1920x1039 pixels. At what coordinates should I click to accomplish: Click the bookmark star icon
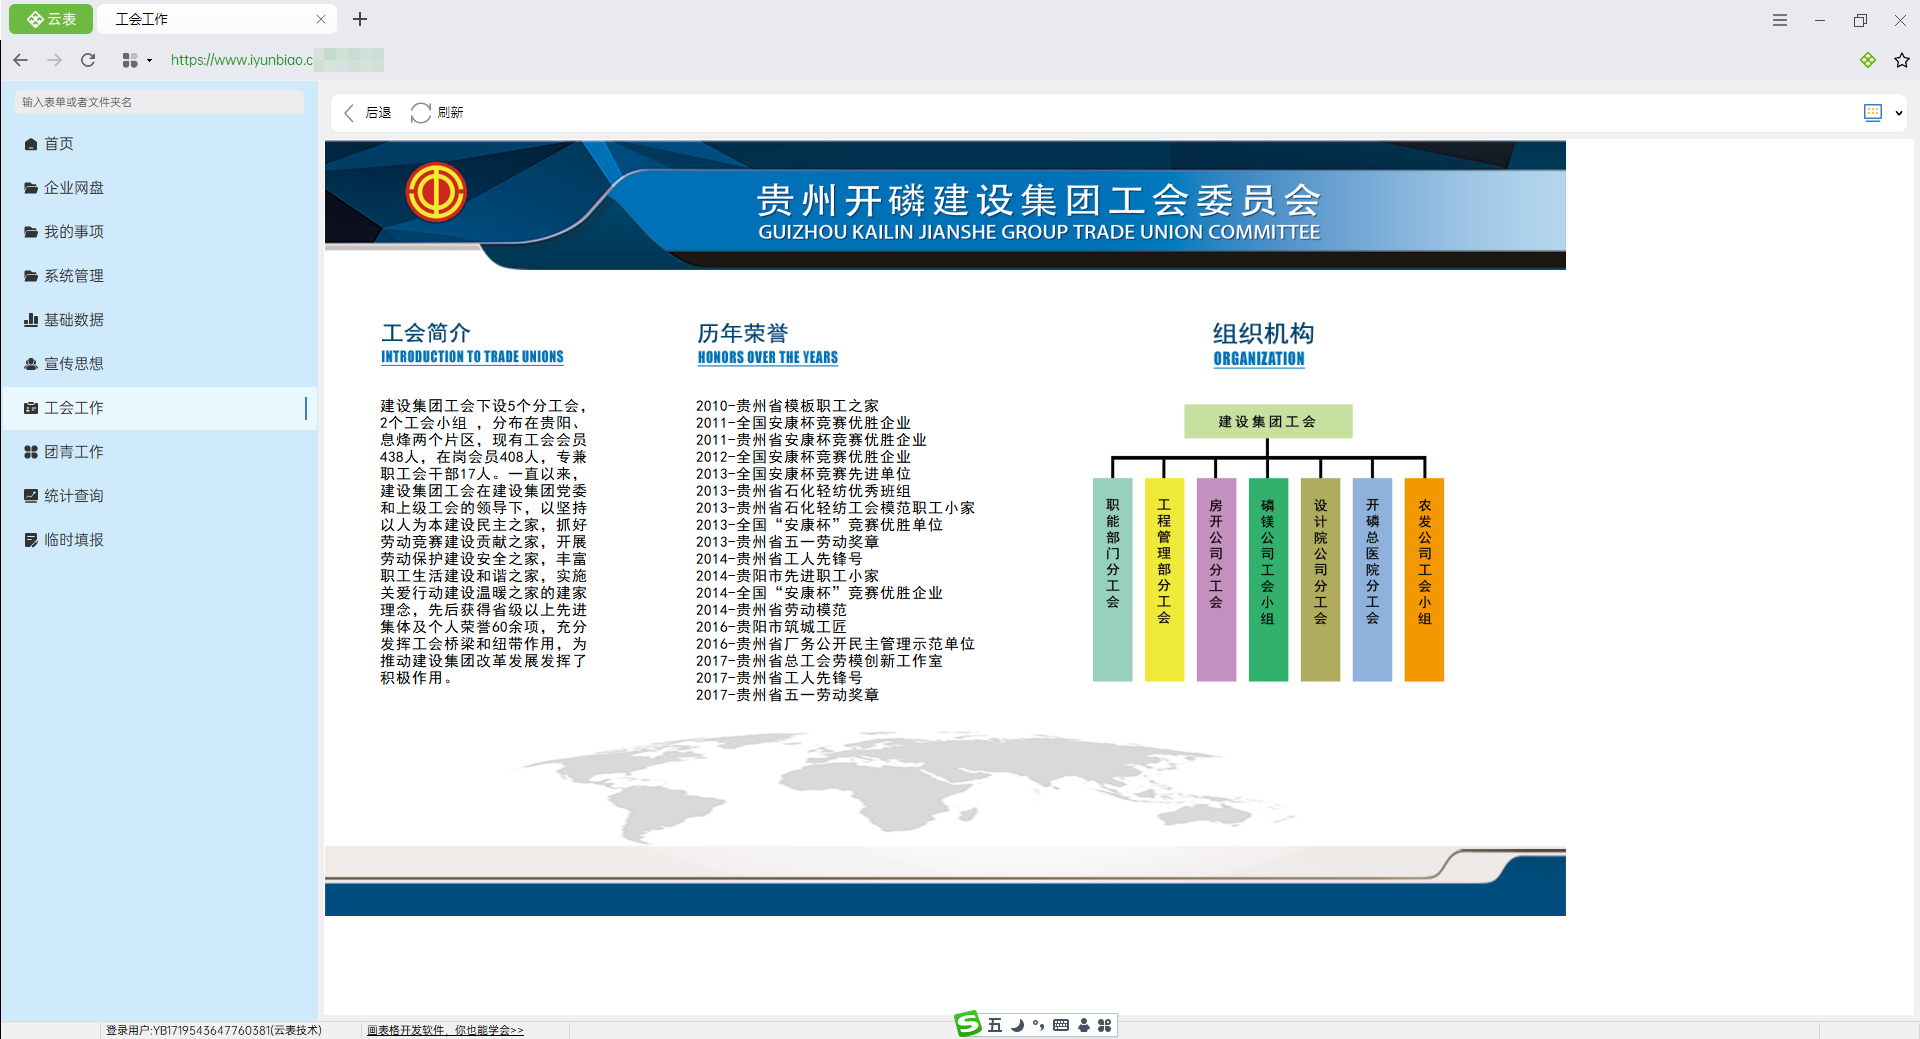click(1901, 60)
